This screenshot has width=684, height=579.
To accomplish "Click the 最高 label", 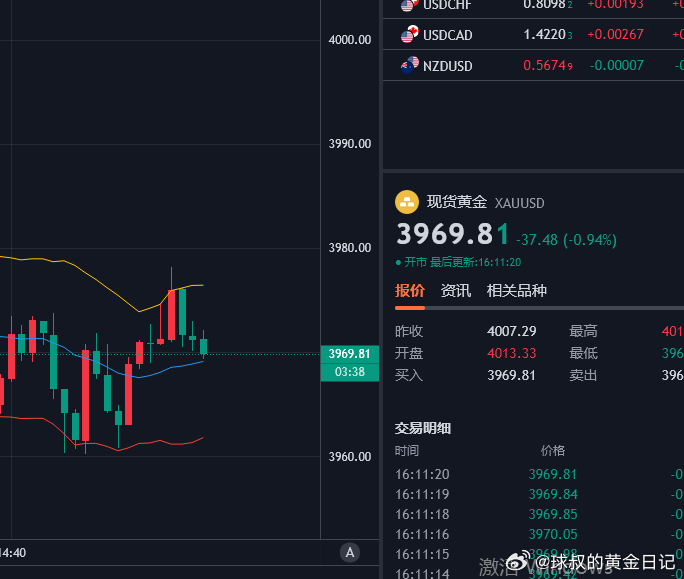I will 583,331.
